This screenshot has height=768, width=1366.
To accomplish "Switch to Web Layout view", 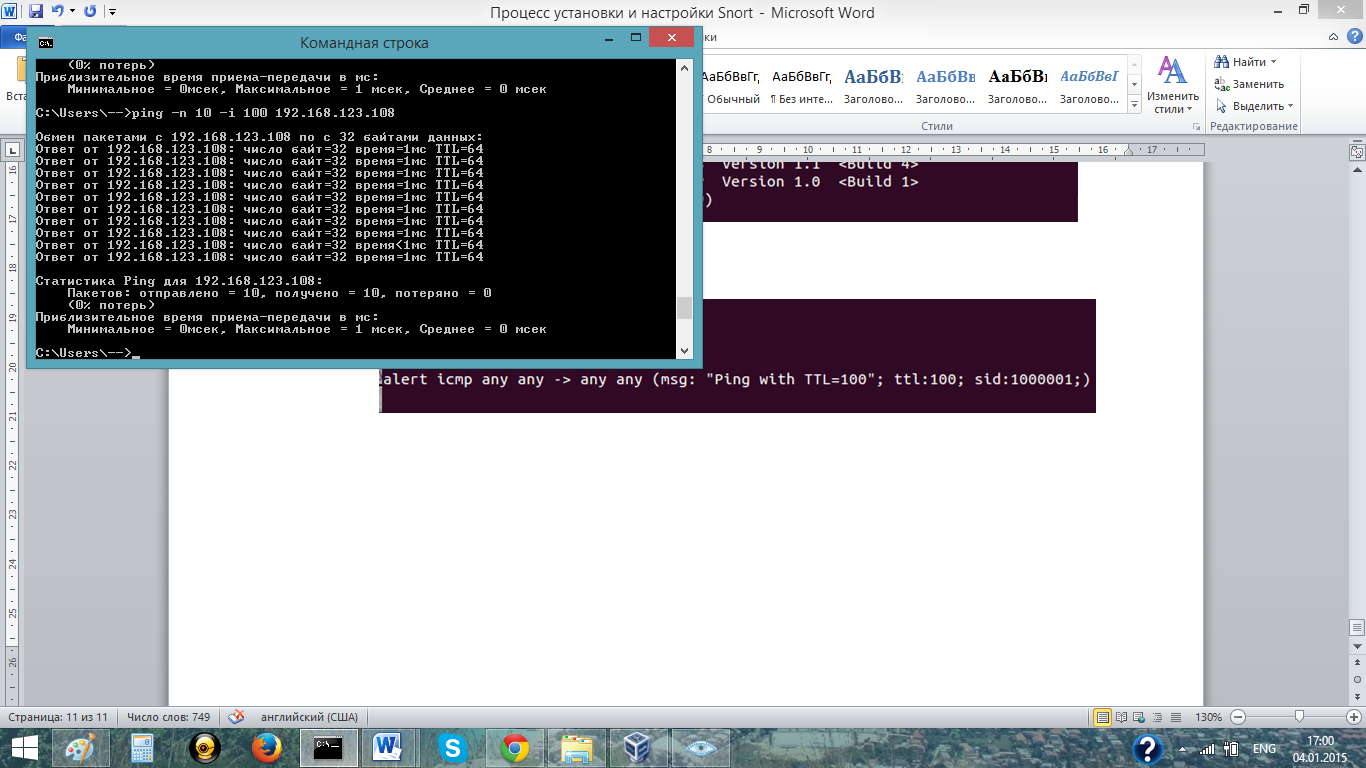I will coord(1141,717).
